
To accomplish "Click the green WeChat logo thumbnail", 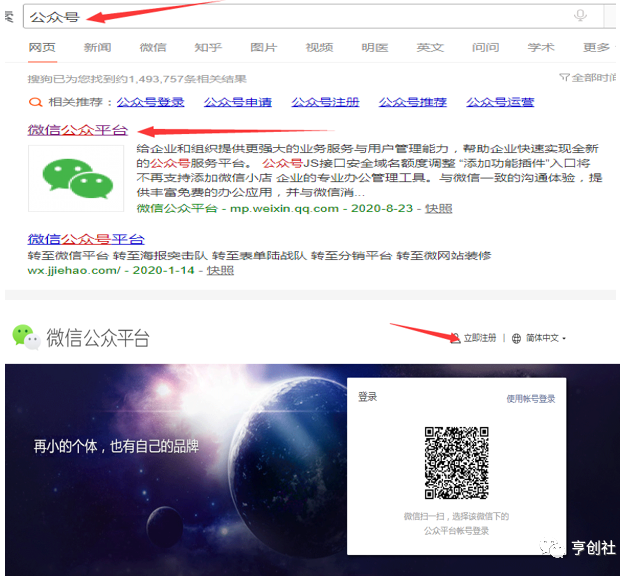I will pyautogui.click(x=76, y=178).
